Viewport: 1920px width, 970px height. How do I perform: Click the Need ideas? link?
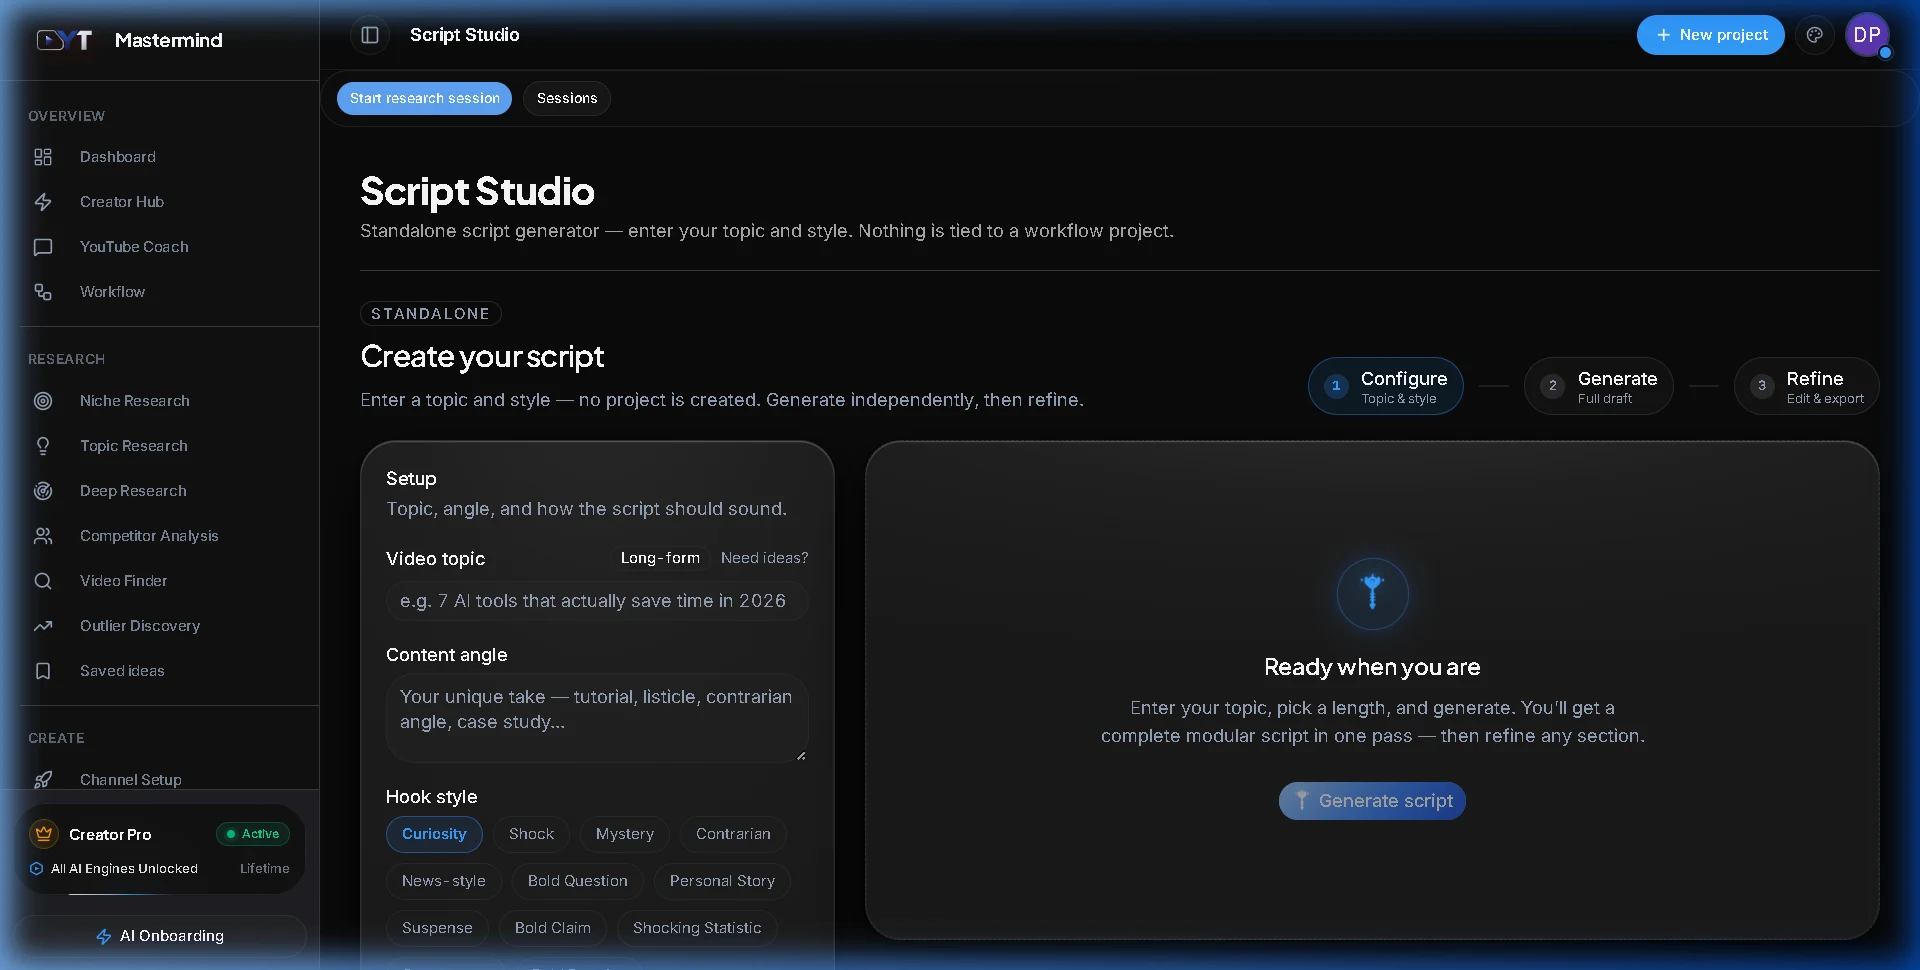[x=764, y=558]
